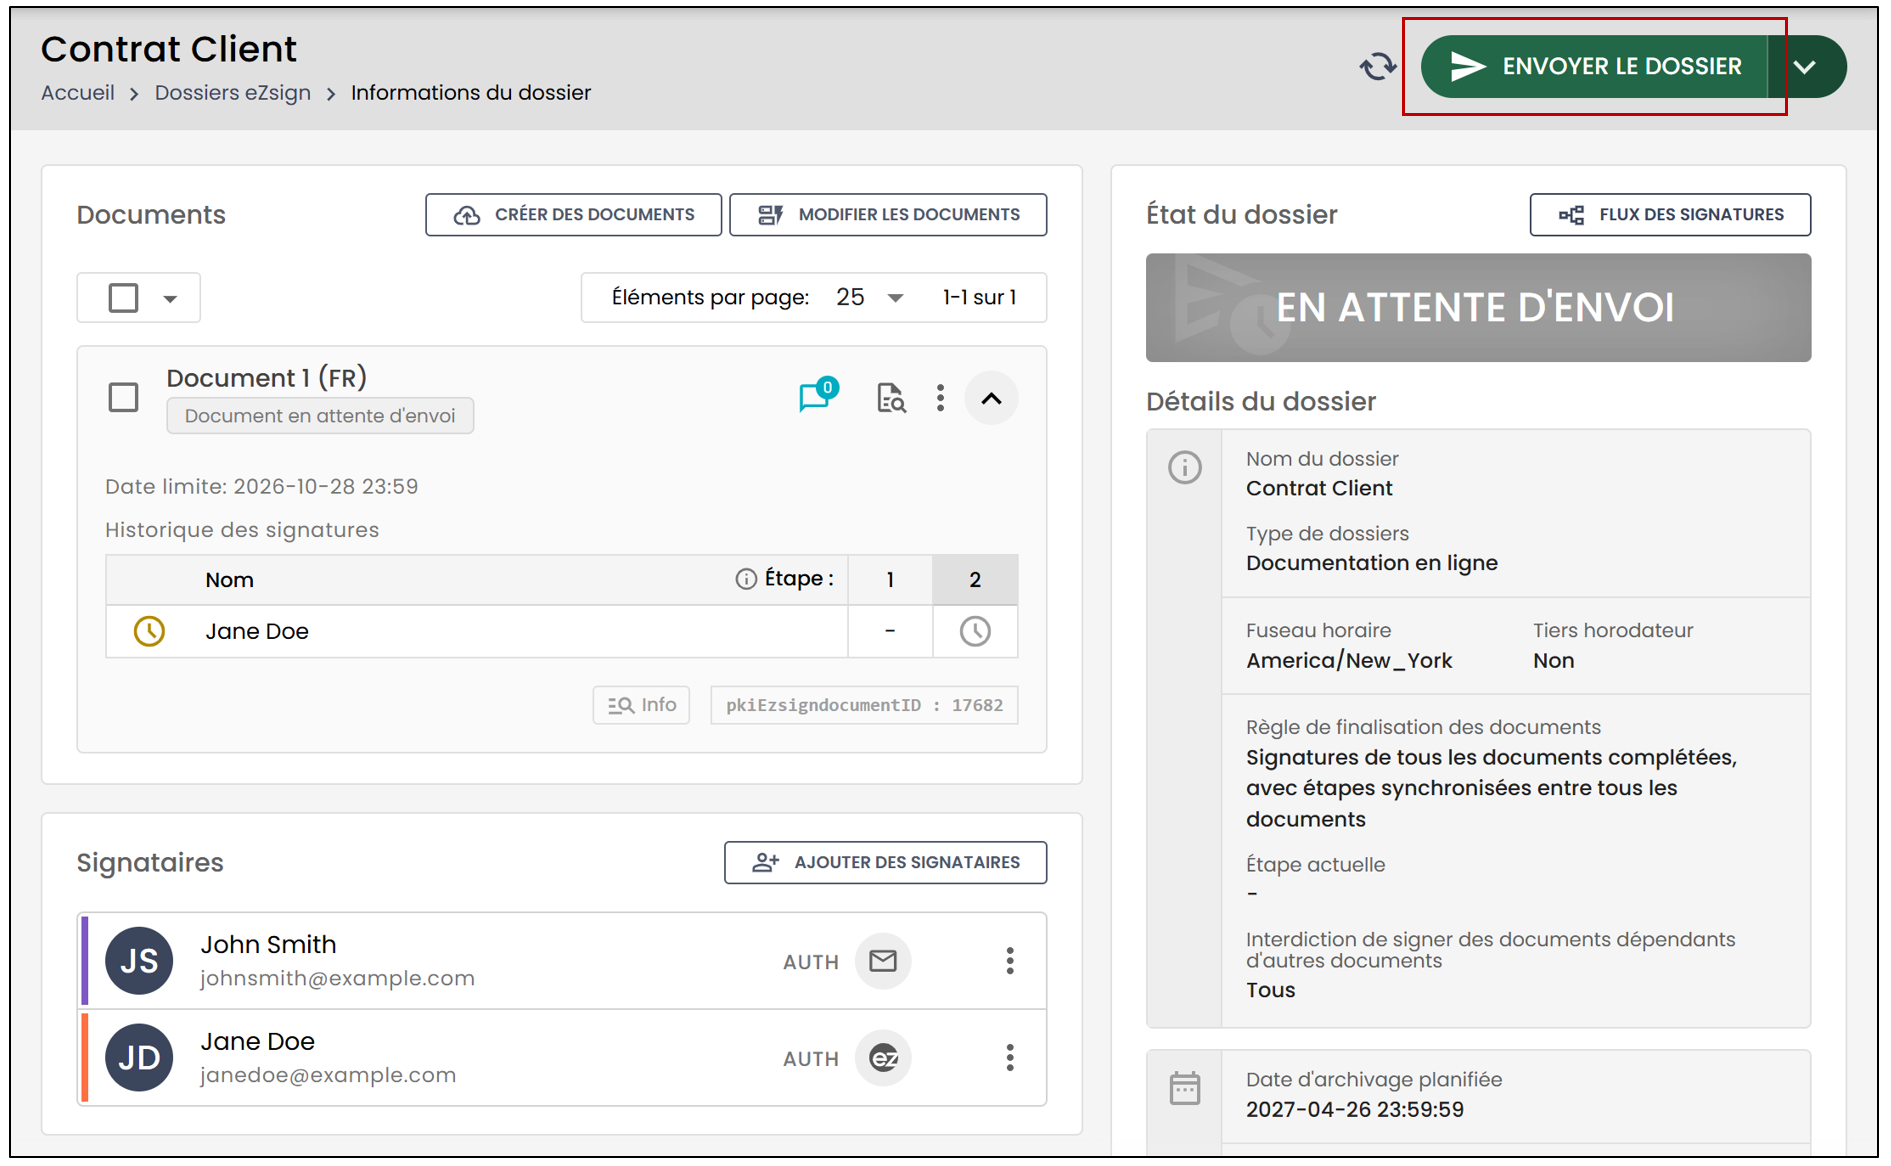
Task: Open Document 1 three-dot options menu
Action: point(940,398)
